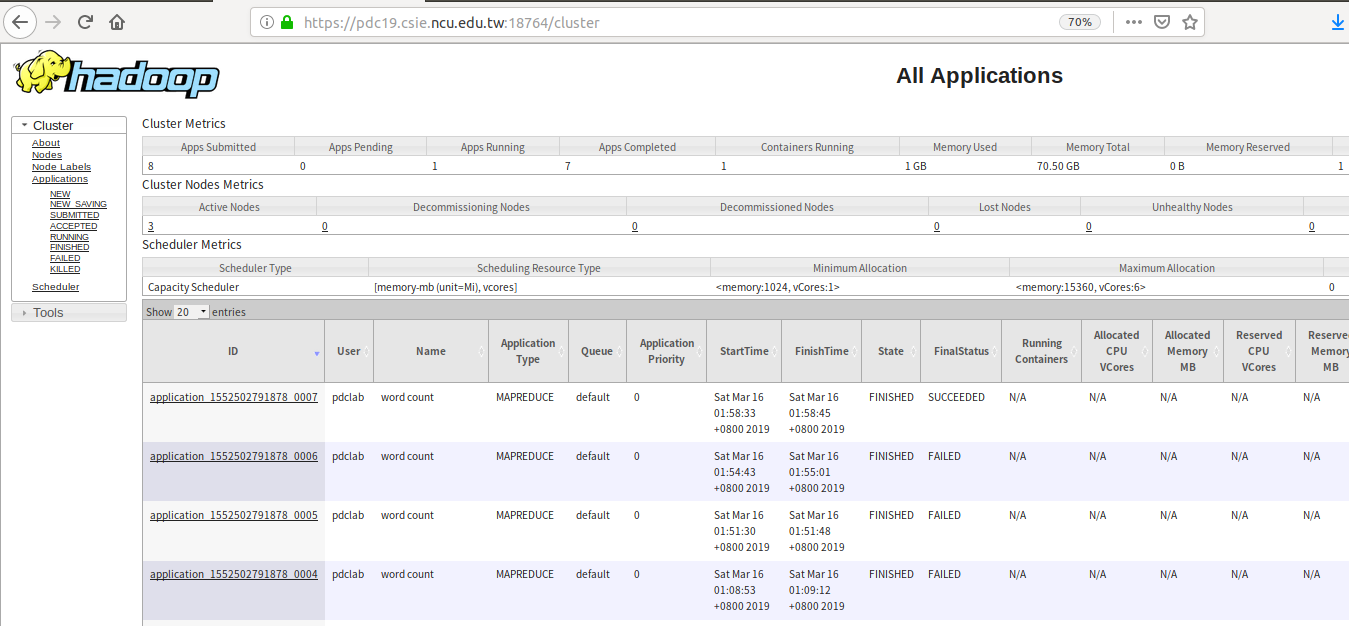Reload the page with the refresh icon

(85, 22)
